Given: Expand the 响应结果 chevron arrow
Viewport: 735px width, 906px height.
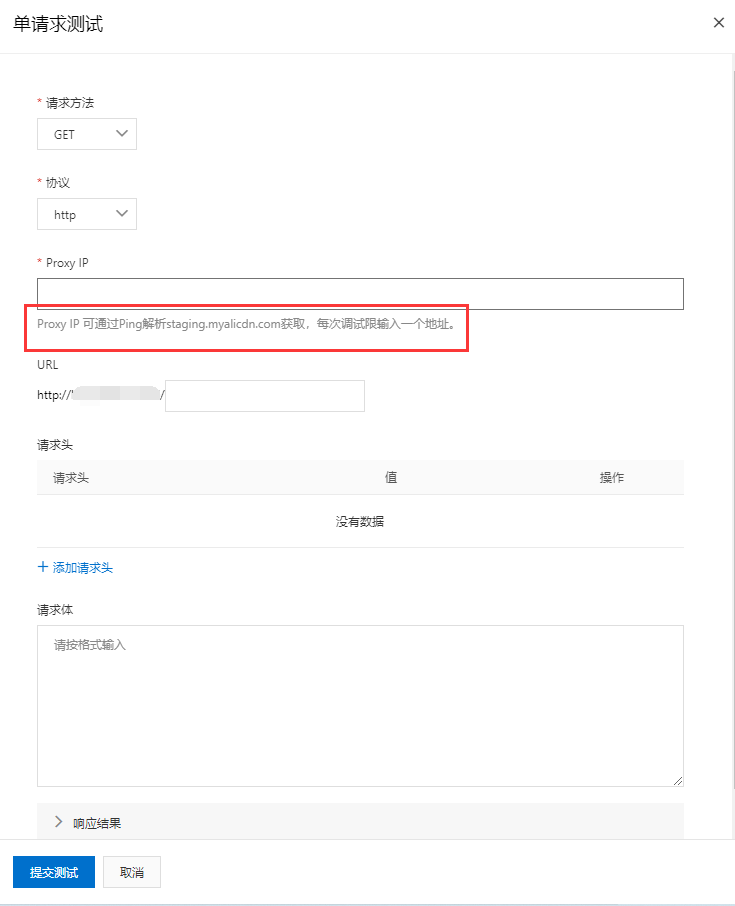Looking at the screenshot, I should (x=58, y=822).
